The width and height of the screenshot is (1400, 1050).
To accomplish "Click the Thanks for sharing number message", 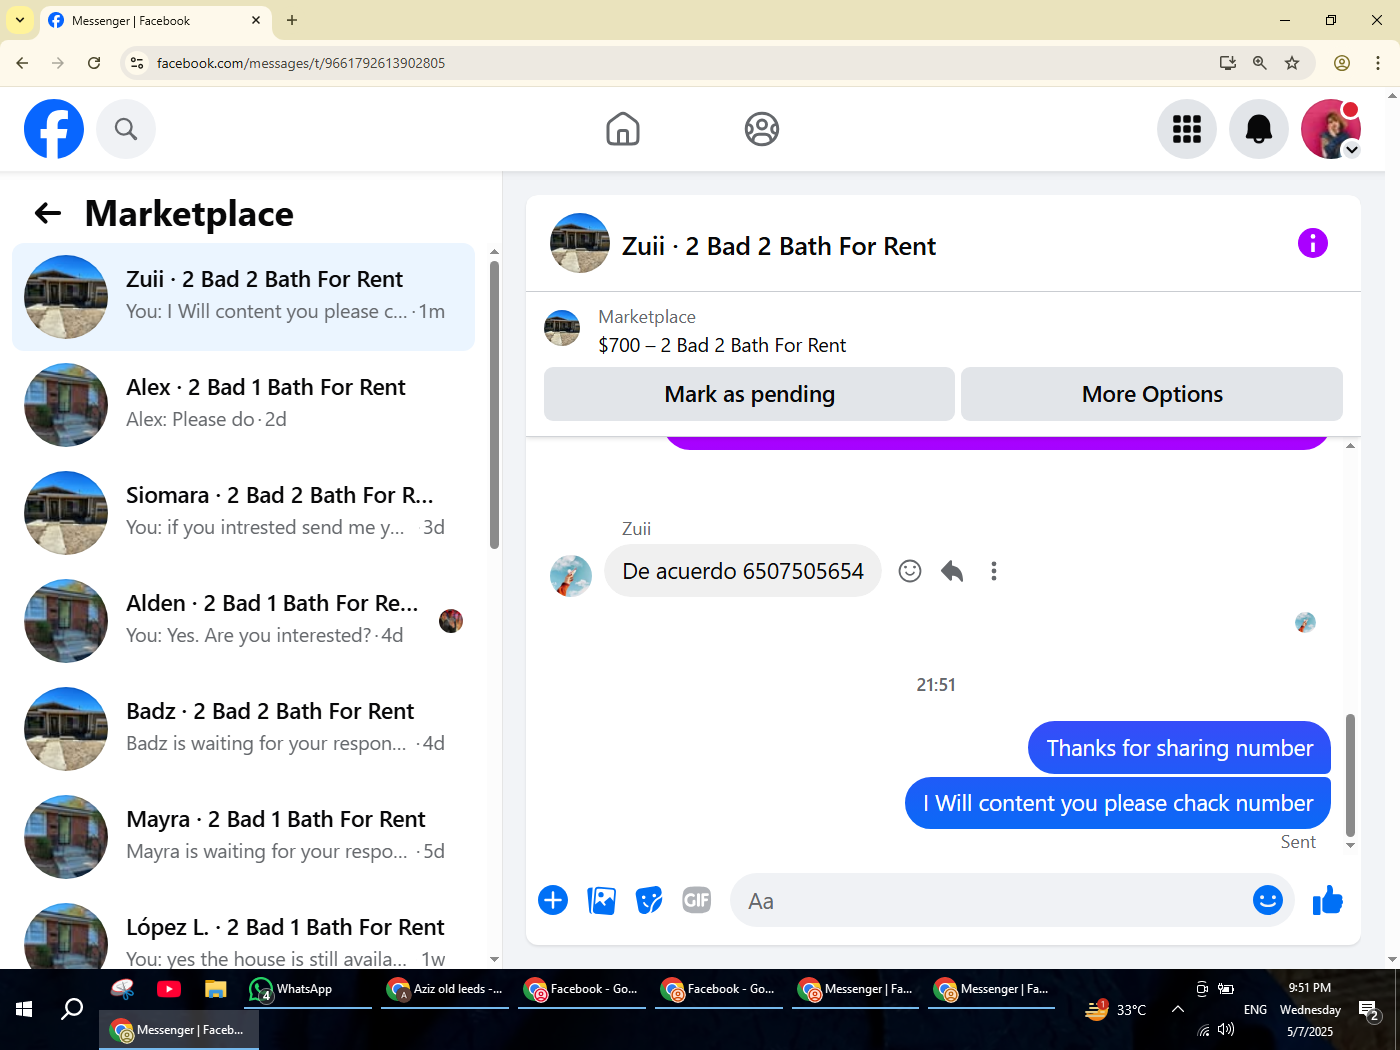I will pos(1179,748).
